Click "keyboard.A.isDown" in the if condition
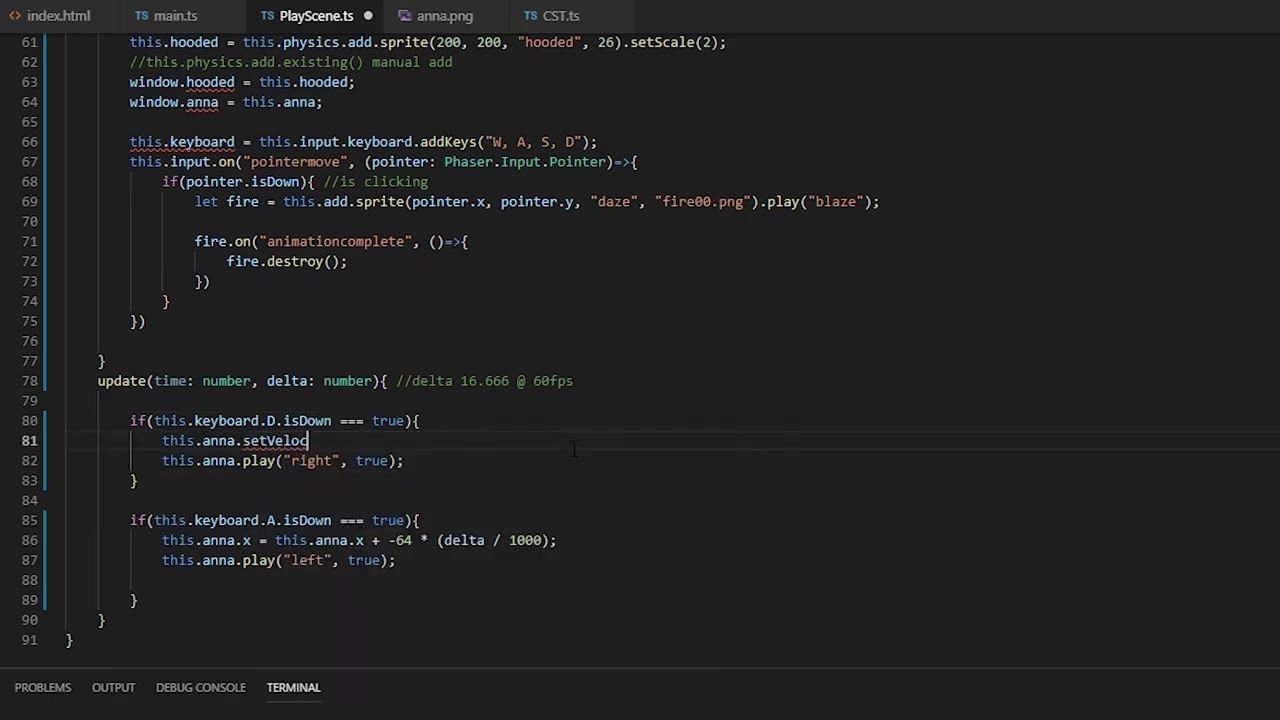1280x720 pixels. pos(263,521)
